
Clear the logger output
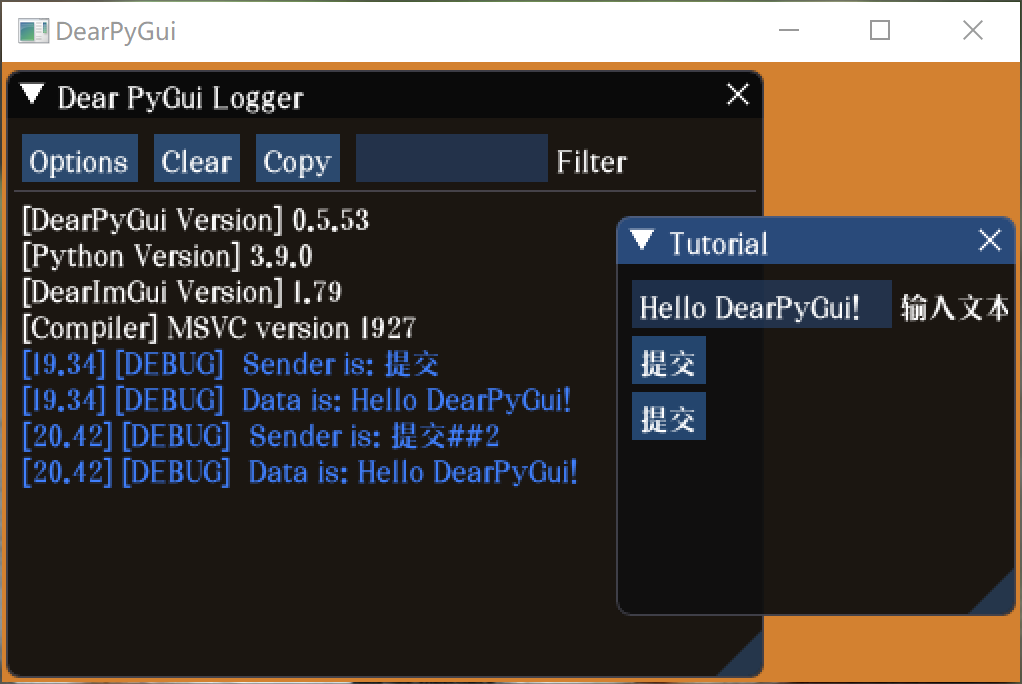pyautogui.click(x=196, y=158)
